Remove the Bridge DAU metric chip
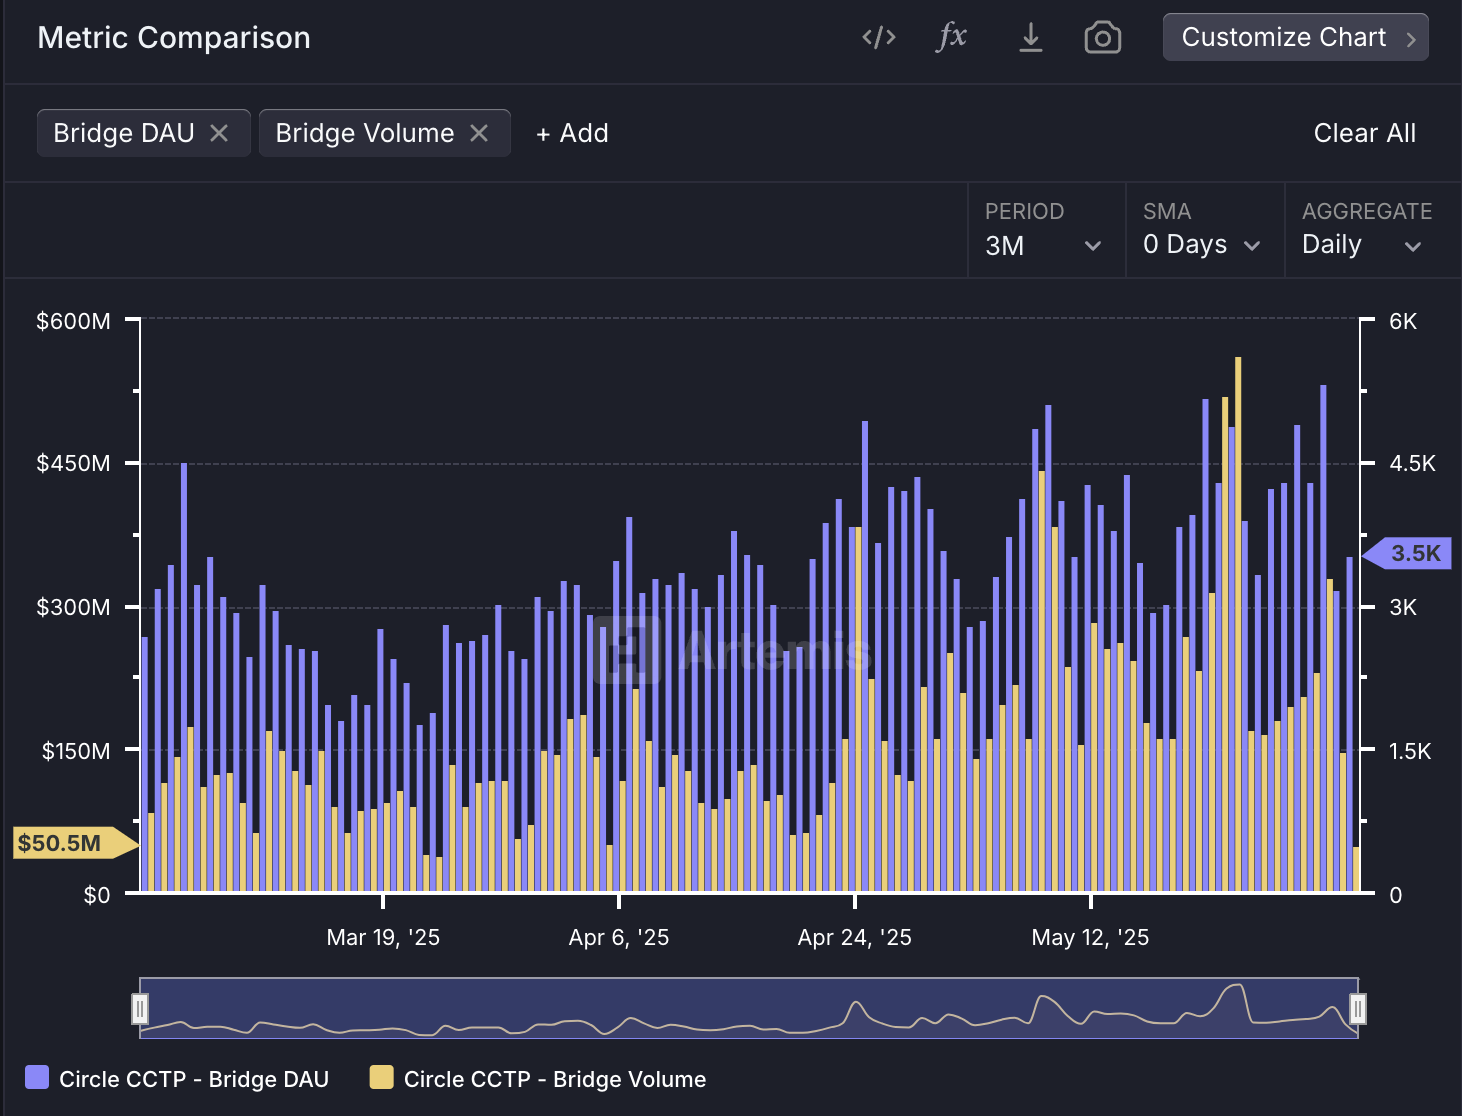The height and width of the screenshot is (1116, 1462). pos(219,133)
